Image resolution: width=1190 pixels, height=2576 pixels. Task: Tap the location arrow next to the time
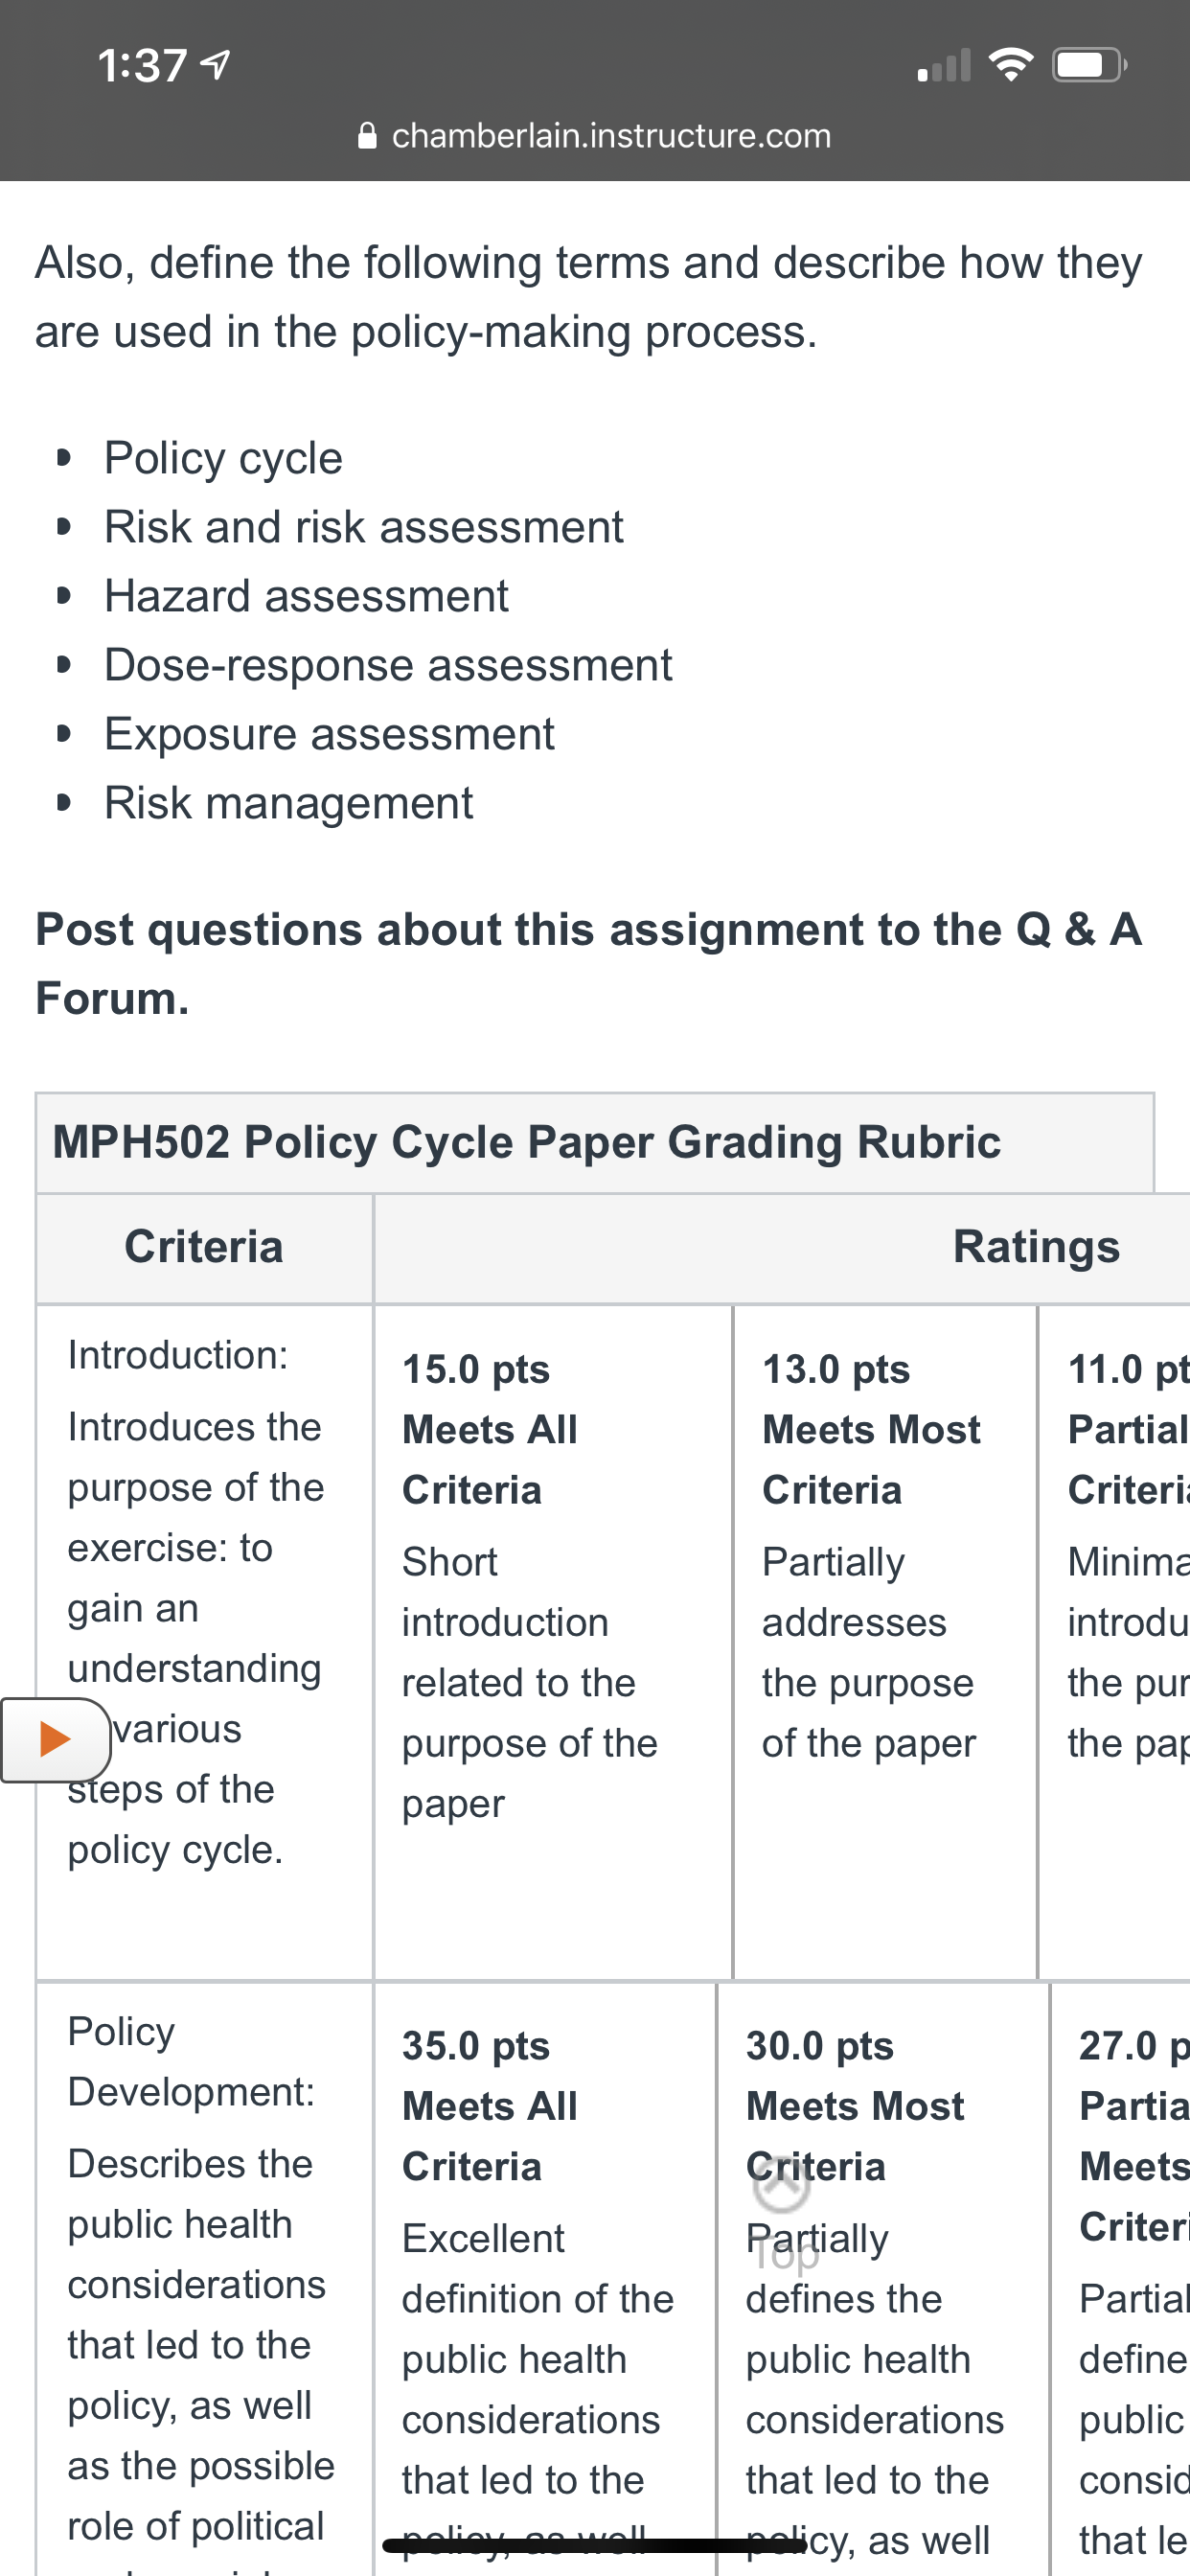[x=215, y=65]
